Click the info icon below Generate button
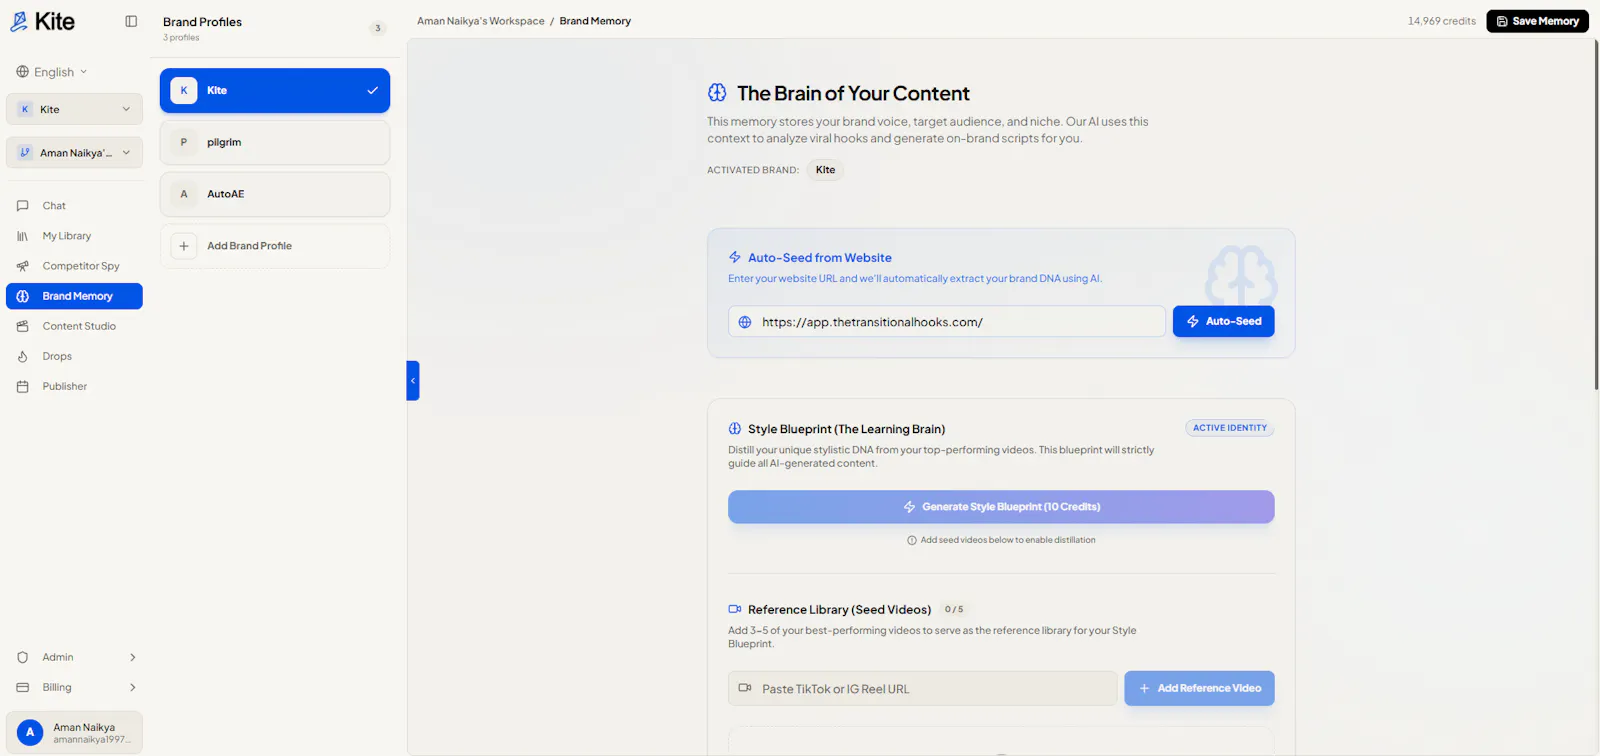 pos(912,540)
